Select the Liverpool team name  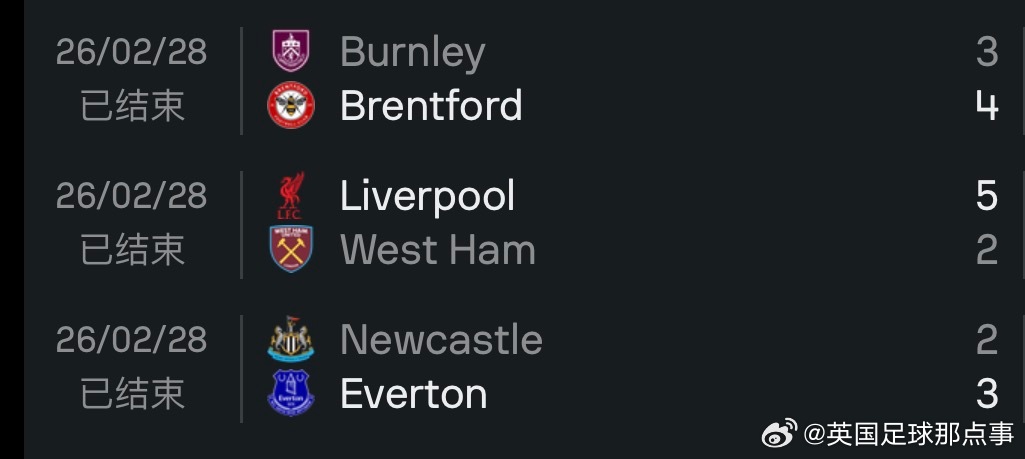coord(428,196)
